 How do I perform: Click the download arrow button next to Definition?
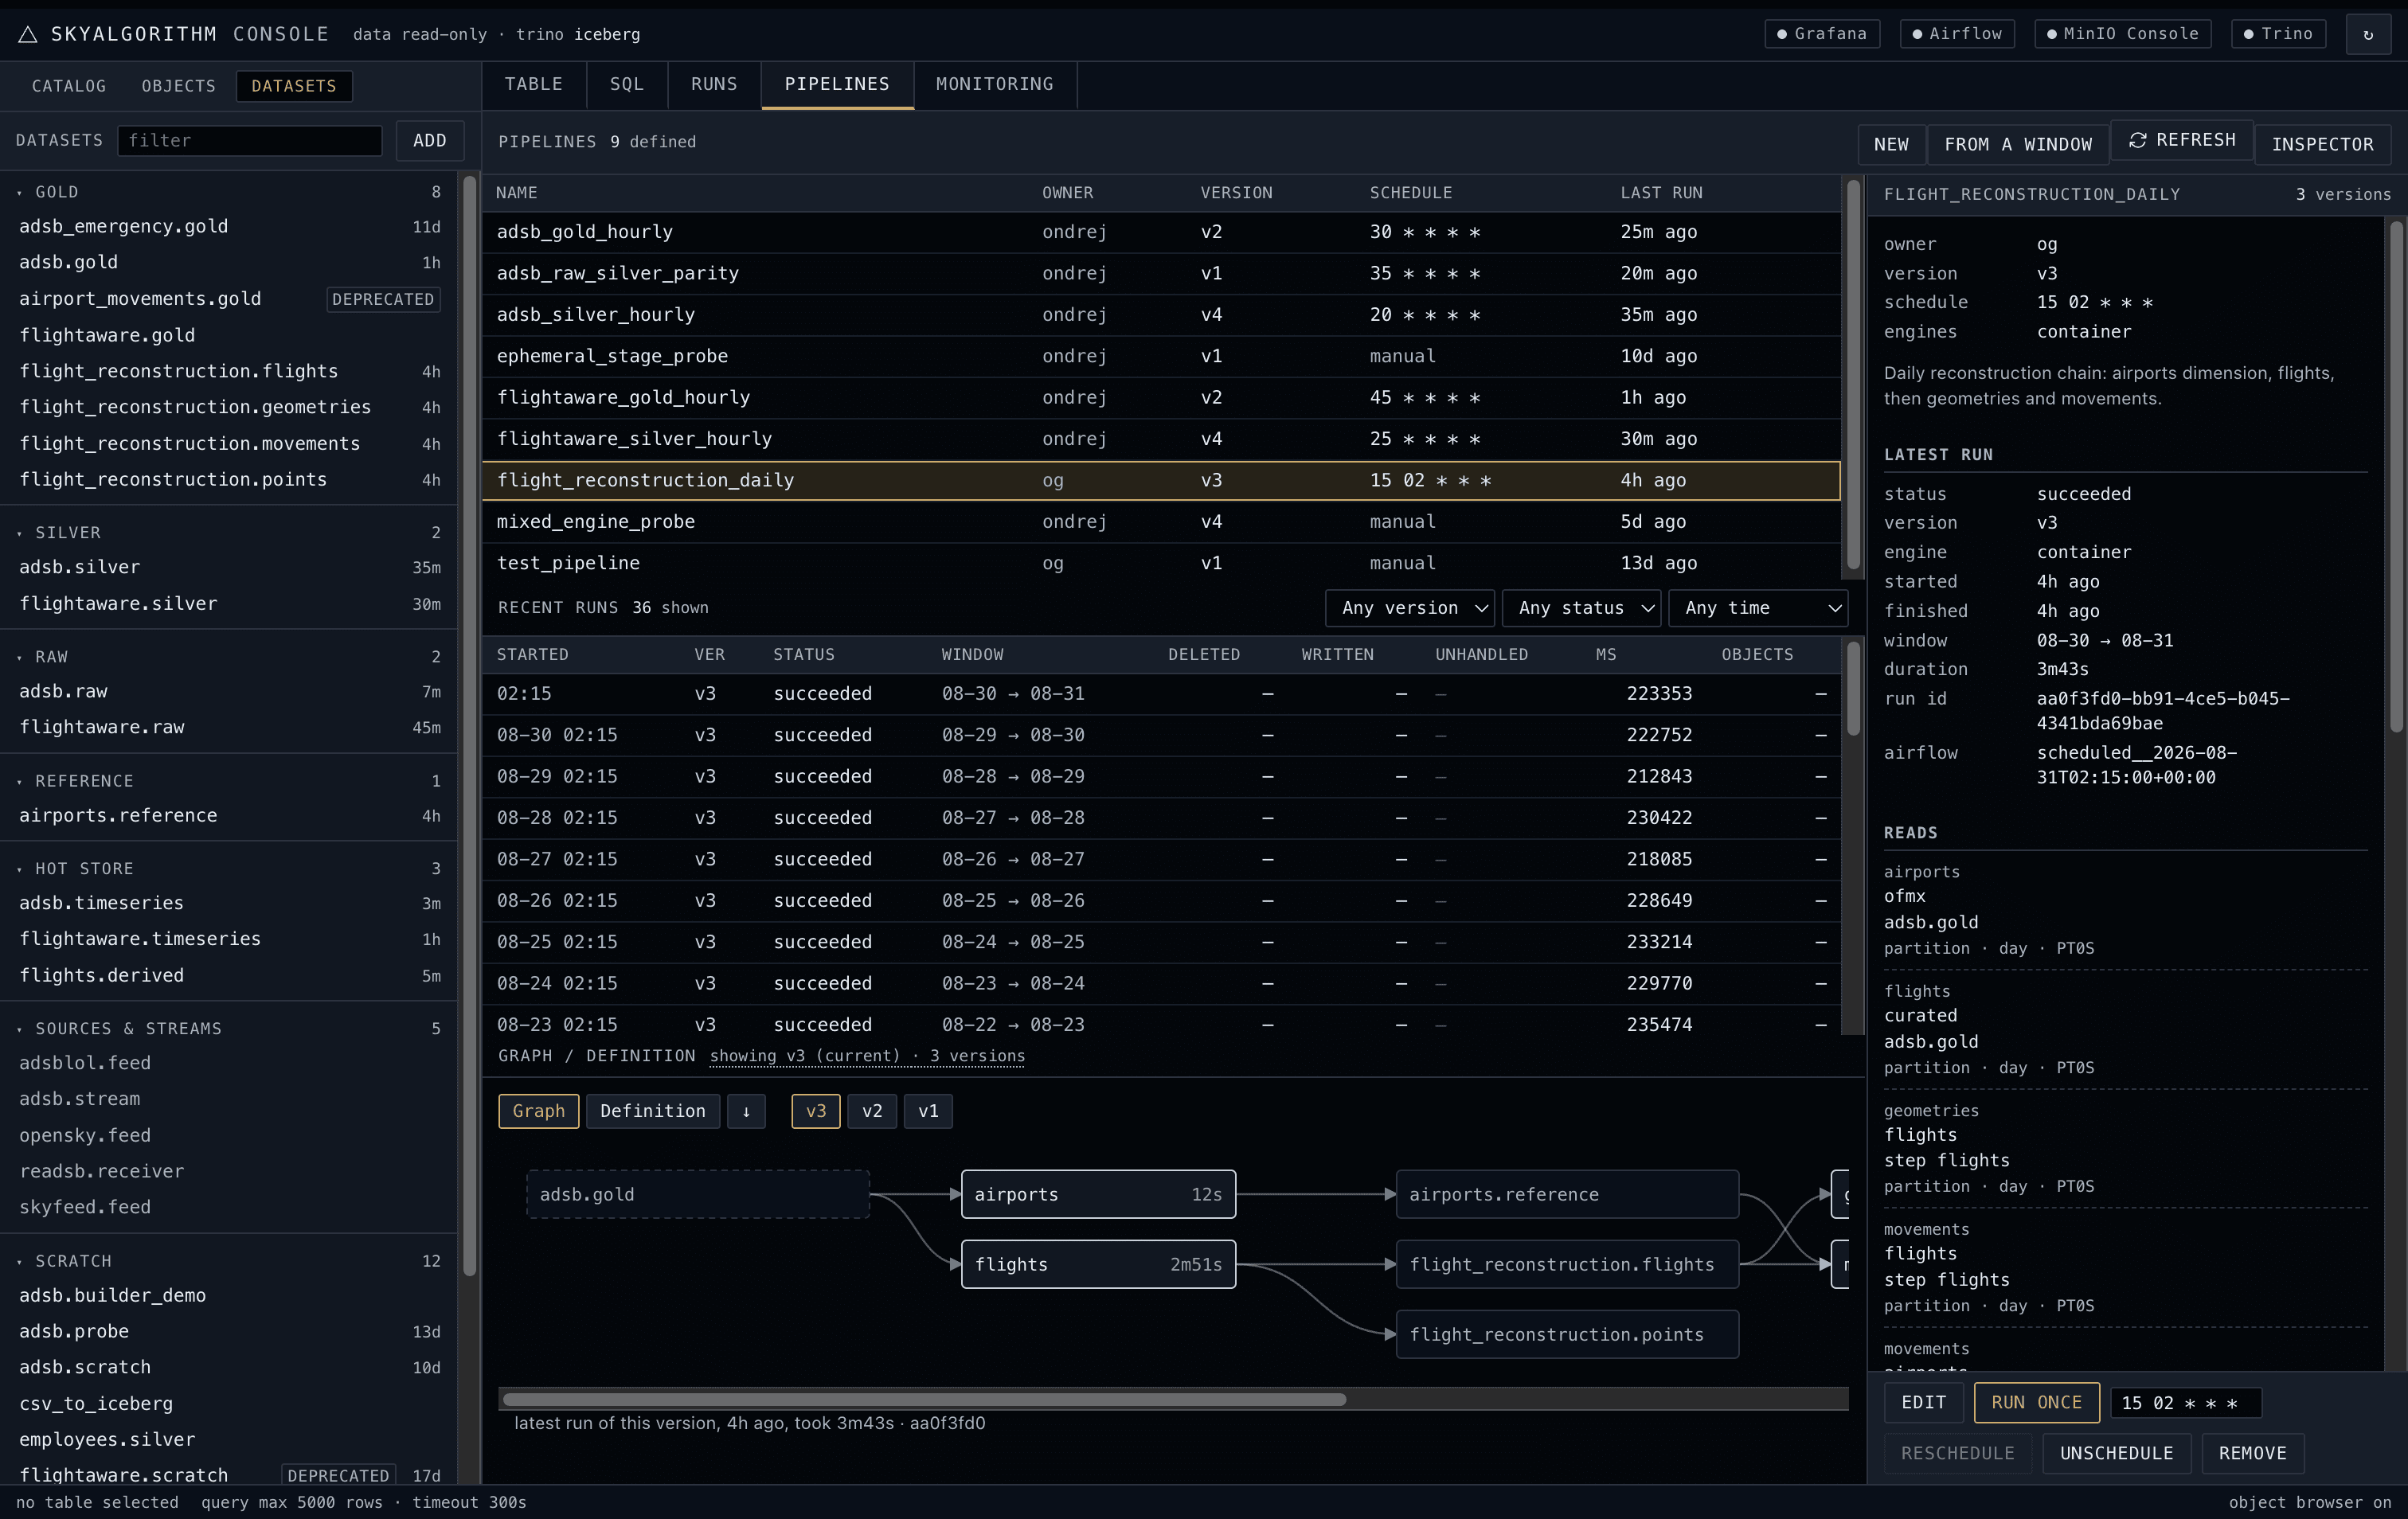click(x=746, y=1111)
